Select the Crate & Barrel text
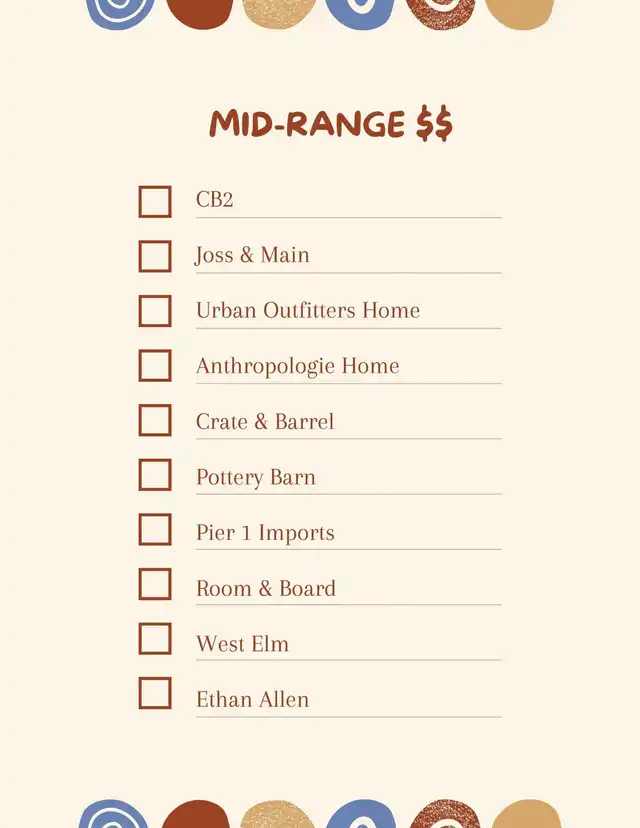640x828 pixels. tap(264, 421)
